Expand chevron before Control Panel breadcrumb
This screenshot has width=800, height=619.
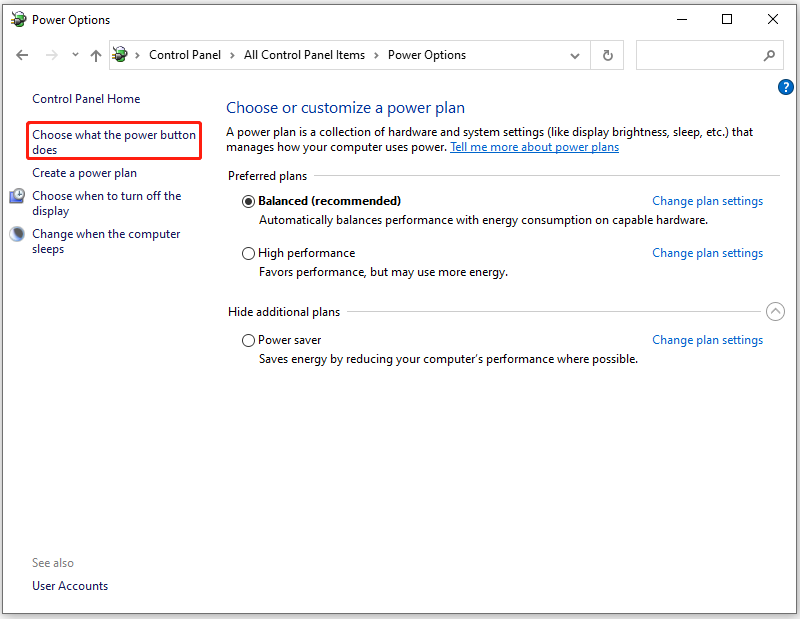(137, 55)
